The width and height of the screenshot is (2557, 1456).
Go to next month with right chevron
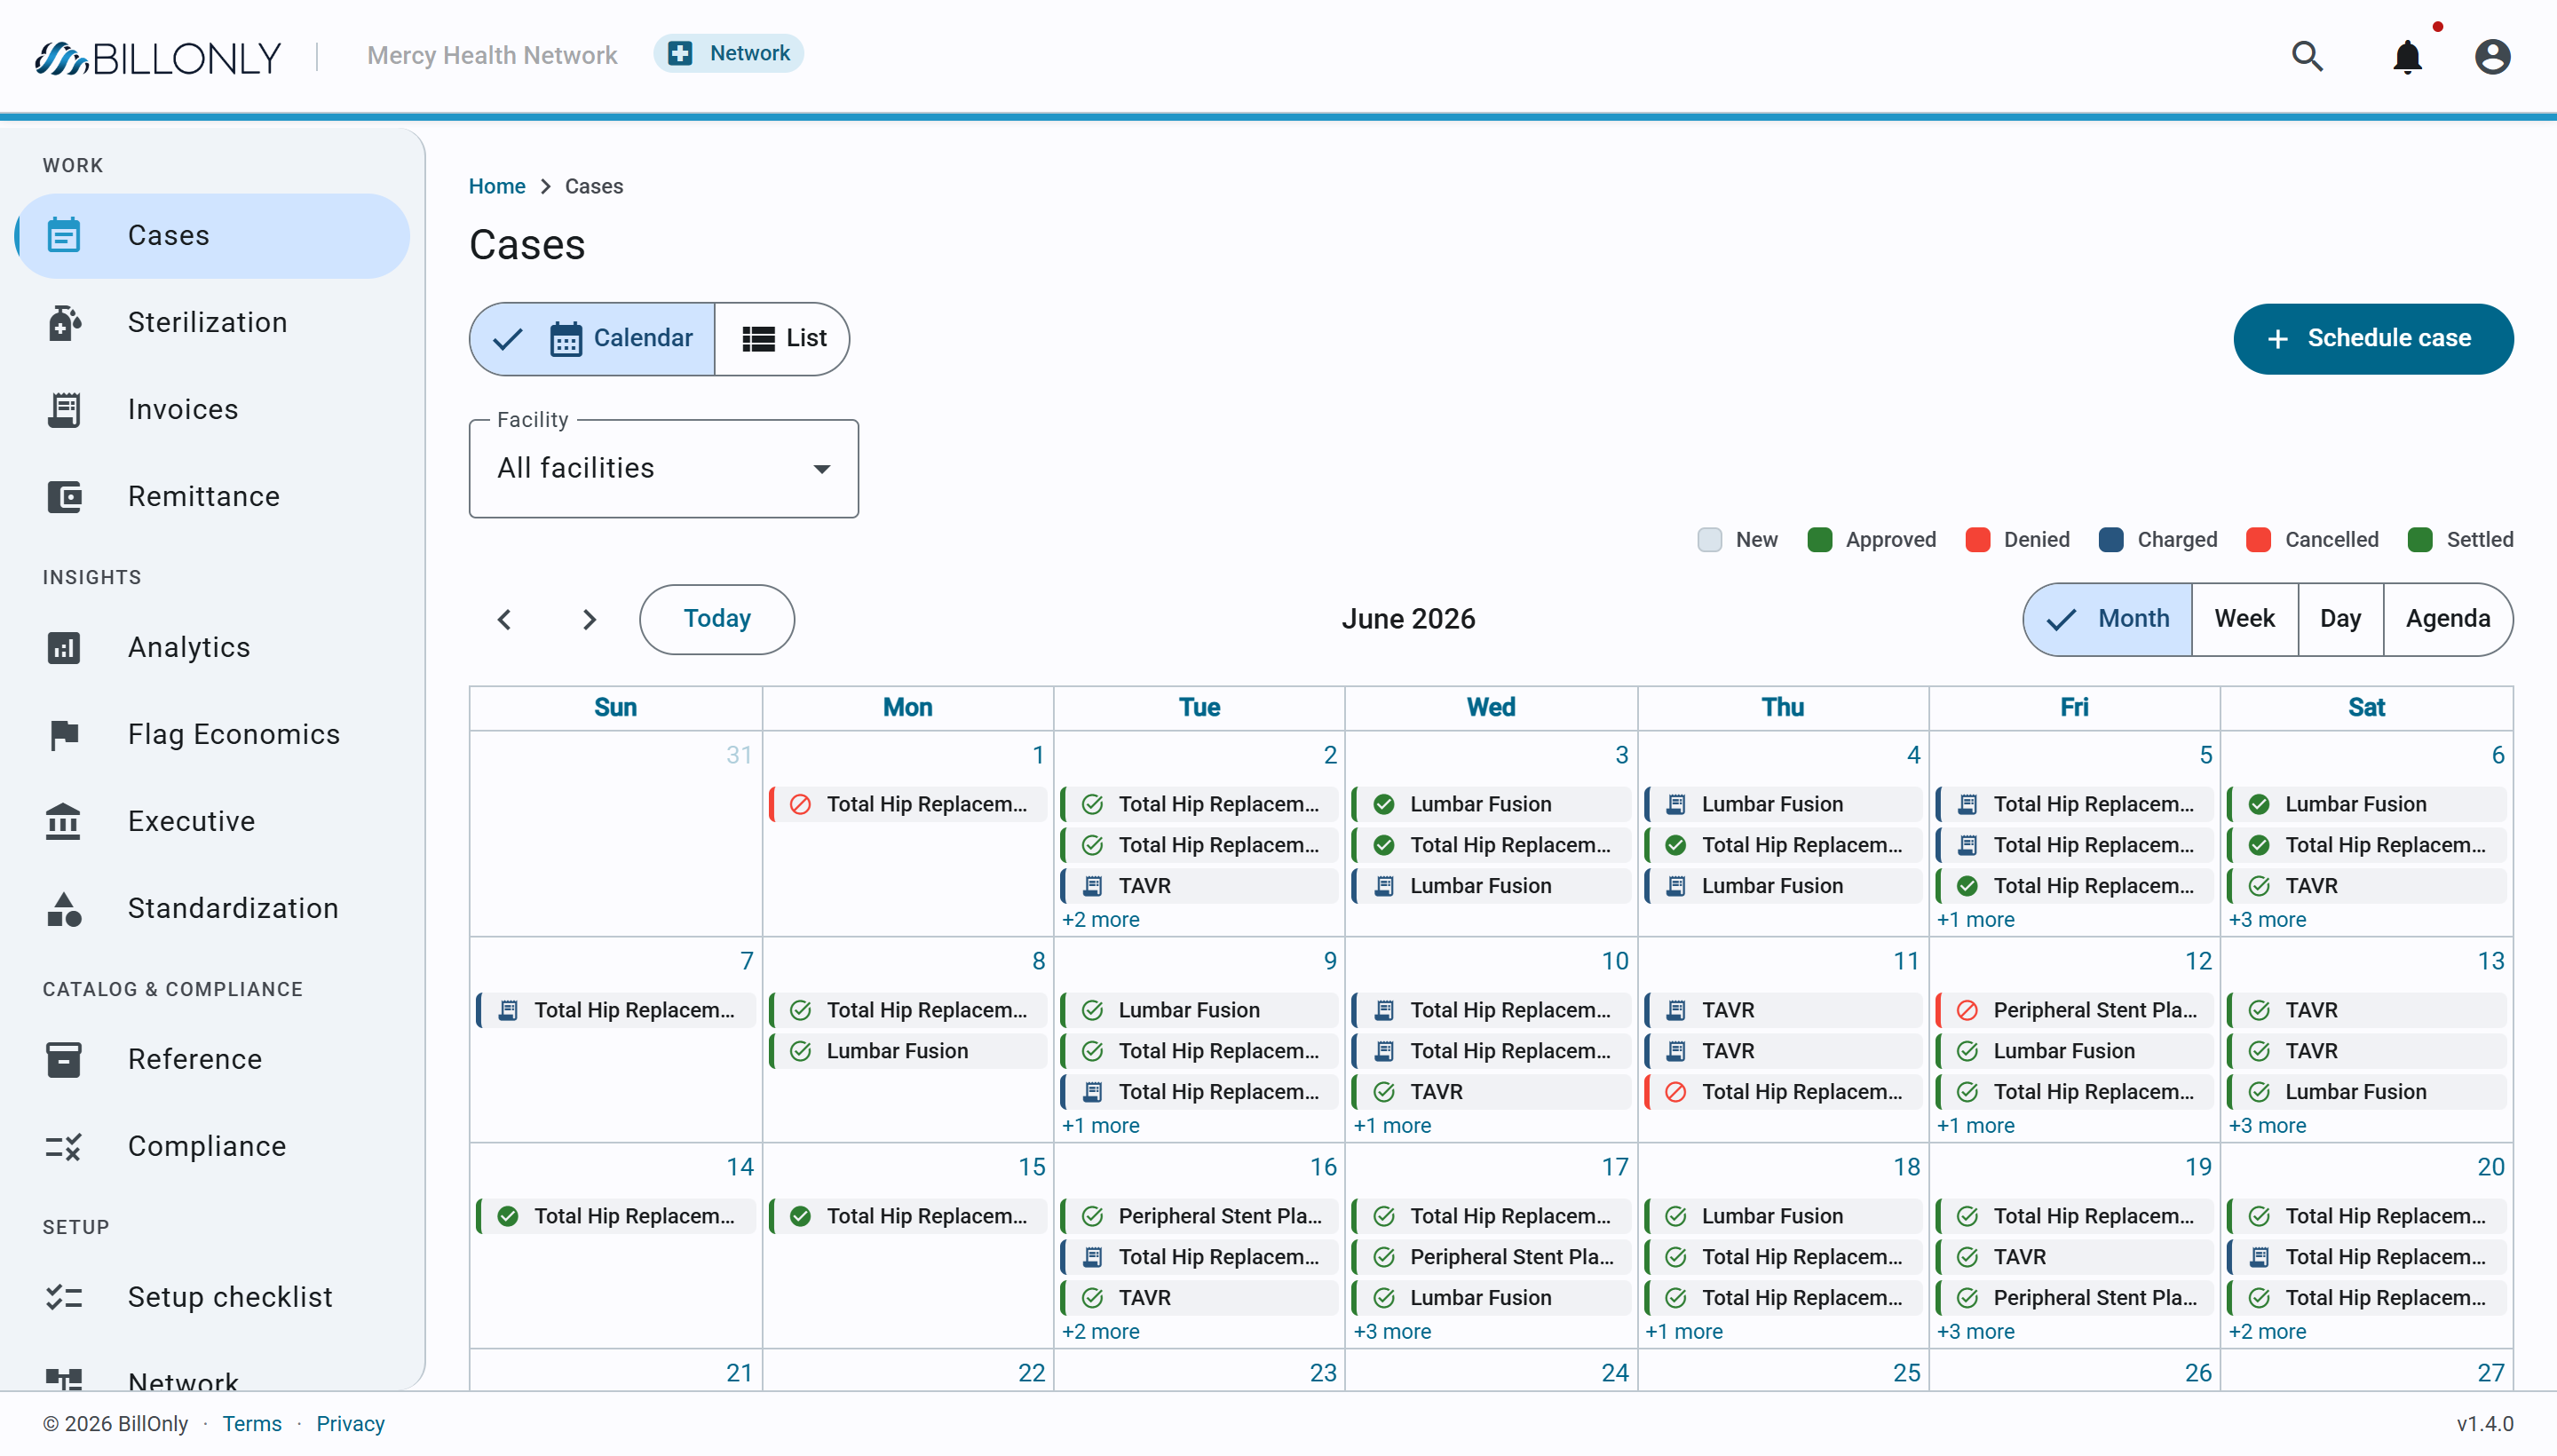click(589, 620)
